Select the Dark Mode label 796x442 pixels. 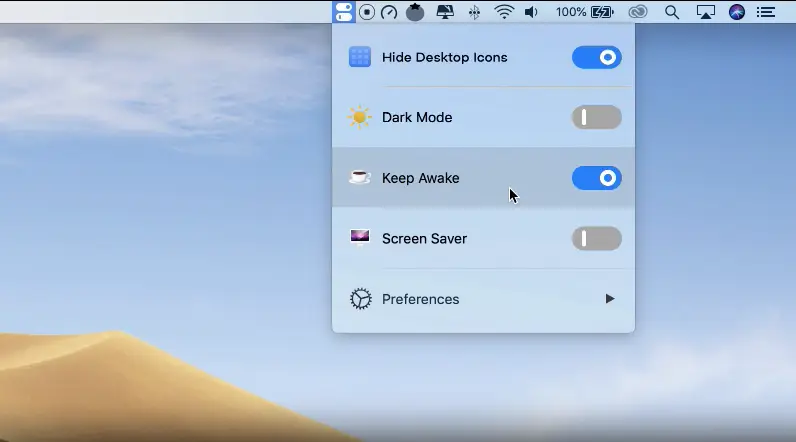[x=417, y=117]
